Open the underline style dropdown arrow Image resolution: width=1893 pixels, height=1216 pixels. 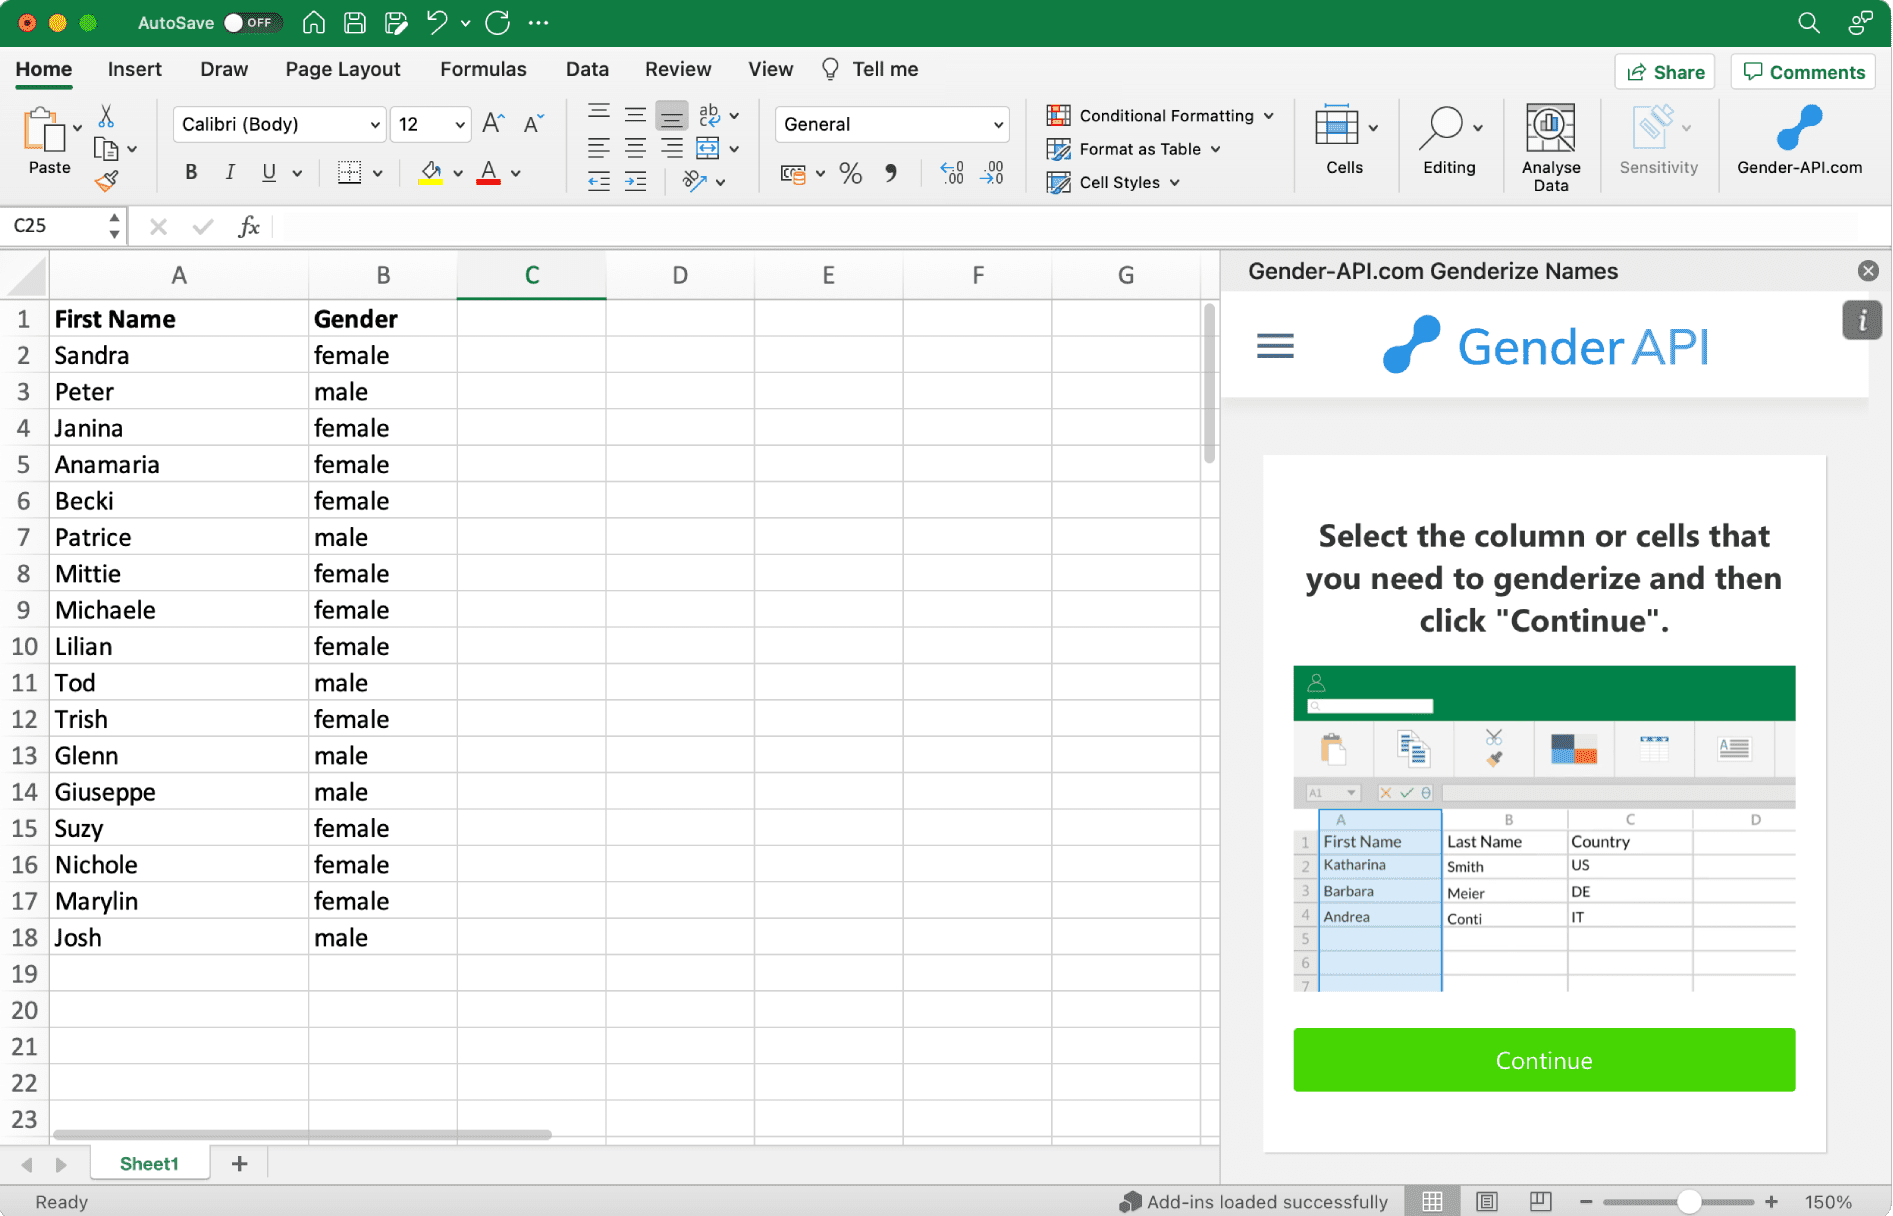click(x=297, y=173)
